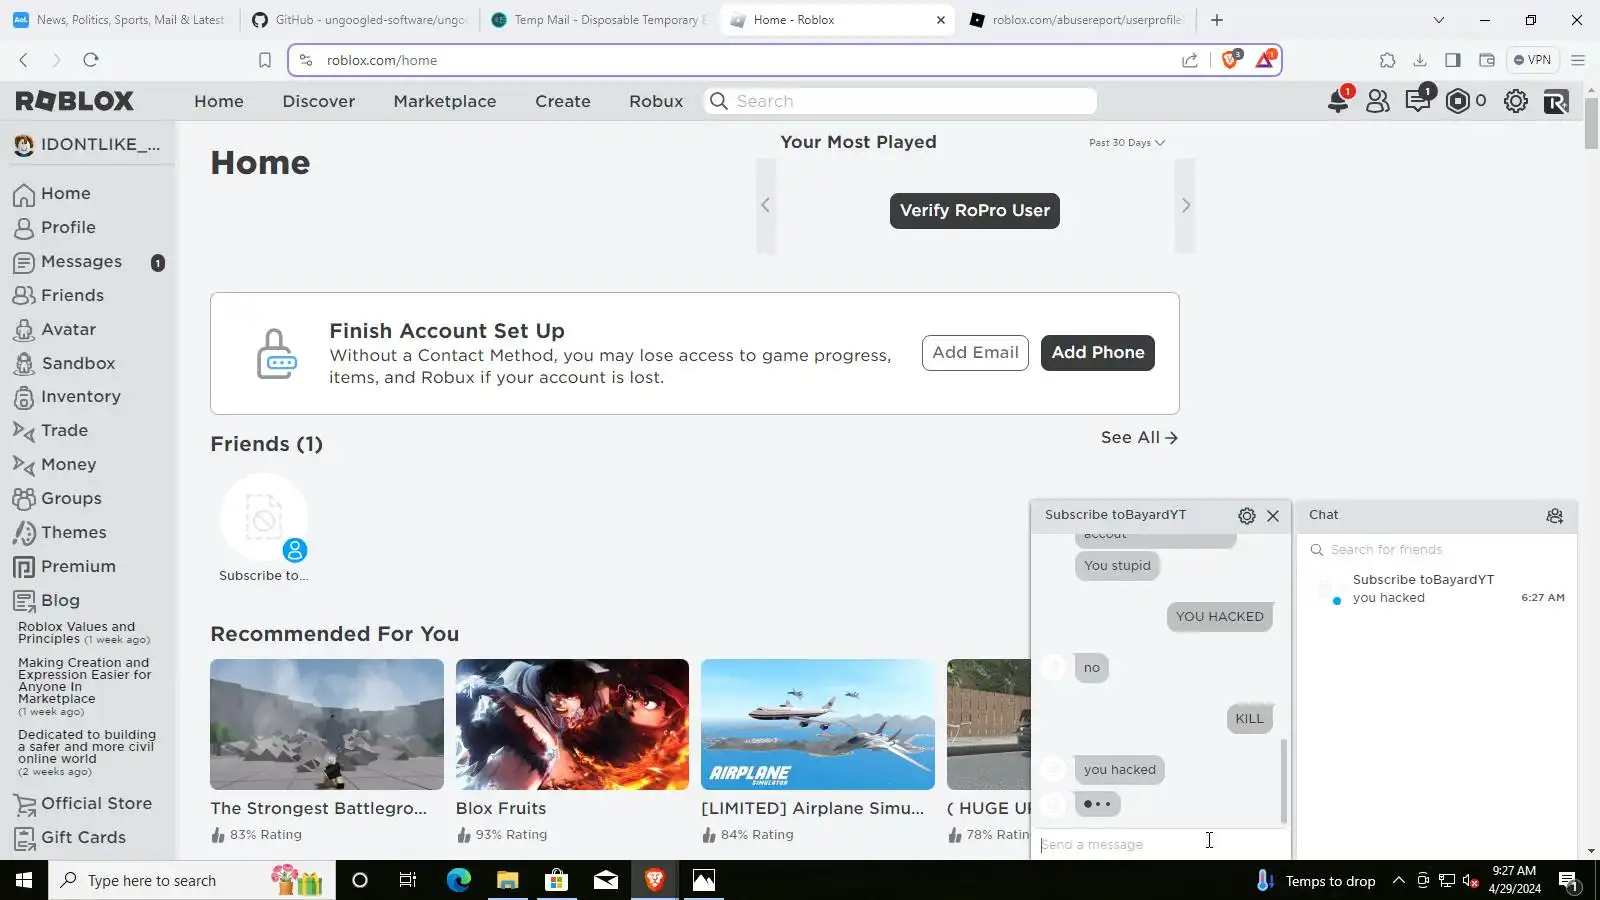Open the friends icon in top bar

(1378, 101)
